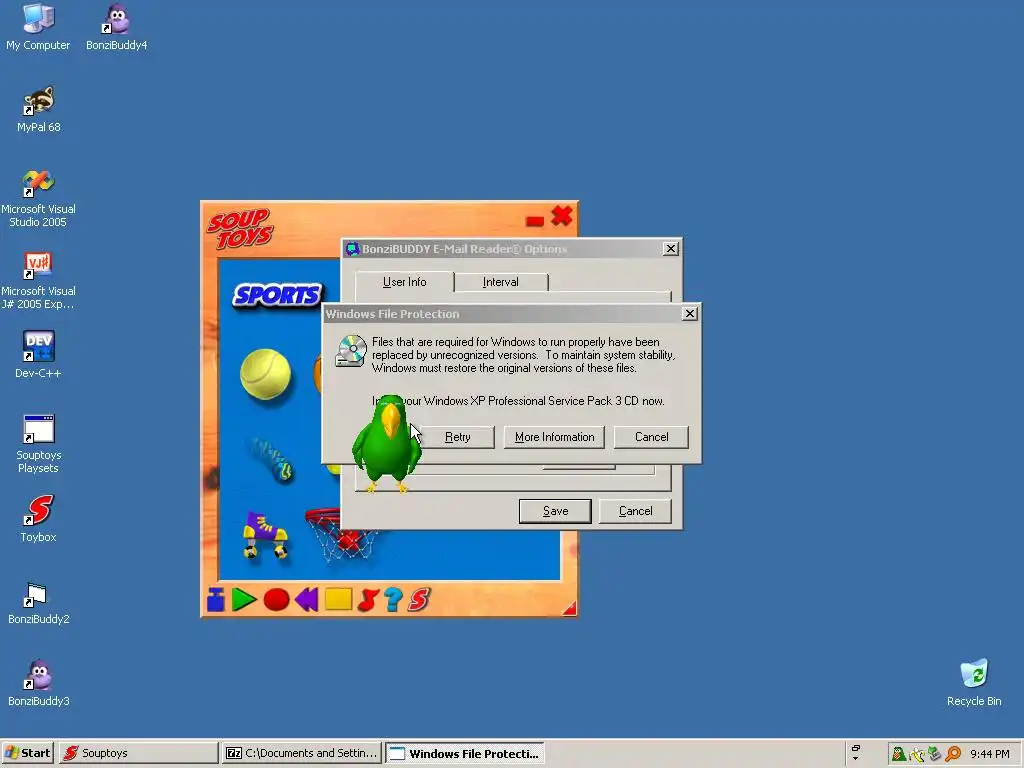Select the MyPal 68 raccoon icon
This screenshot has height=768, width=1024.
point(38,109)
